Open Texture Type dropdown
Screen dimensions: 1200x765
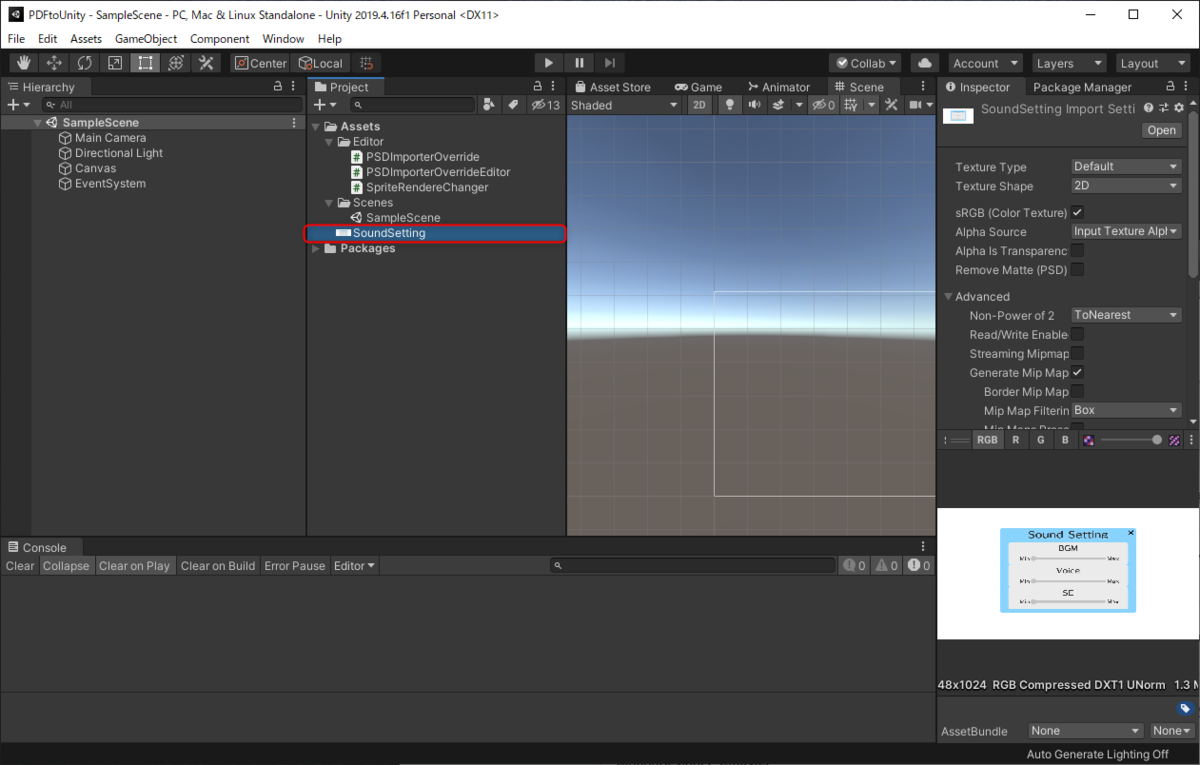(1126, 167)
